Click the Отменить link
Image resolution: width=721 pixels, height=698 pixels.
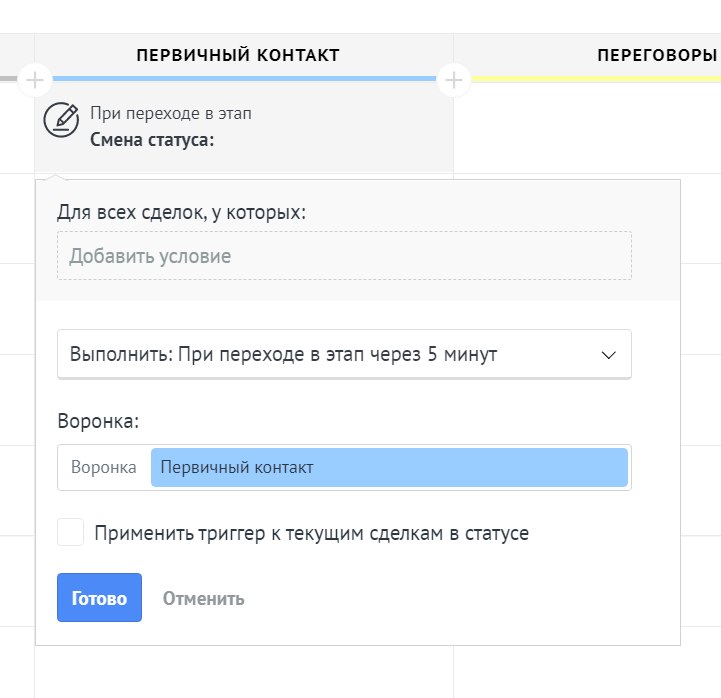(x=203, y=598)
